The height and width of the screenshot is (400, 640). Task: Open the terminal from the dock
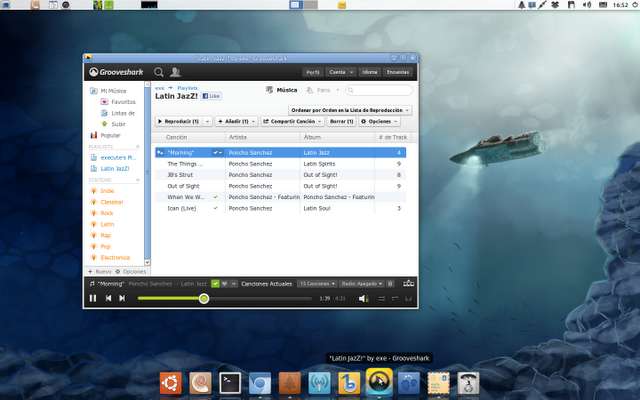point(229,382)
